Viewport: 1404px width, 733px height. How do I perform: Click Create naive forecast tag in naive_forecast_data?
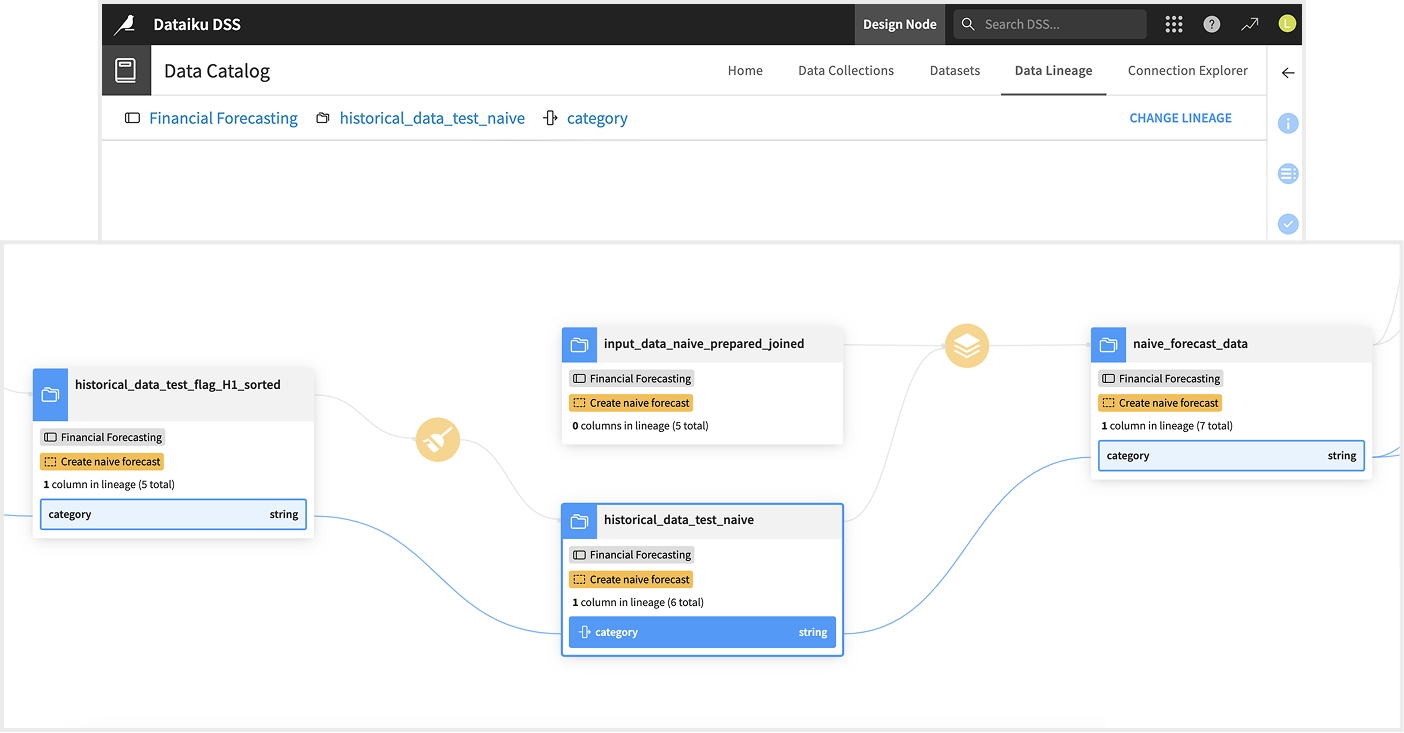point(1160,403)
